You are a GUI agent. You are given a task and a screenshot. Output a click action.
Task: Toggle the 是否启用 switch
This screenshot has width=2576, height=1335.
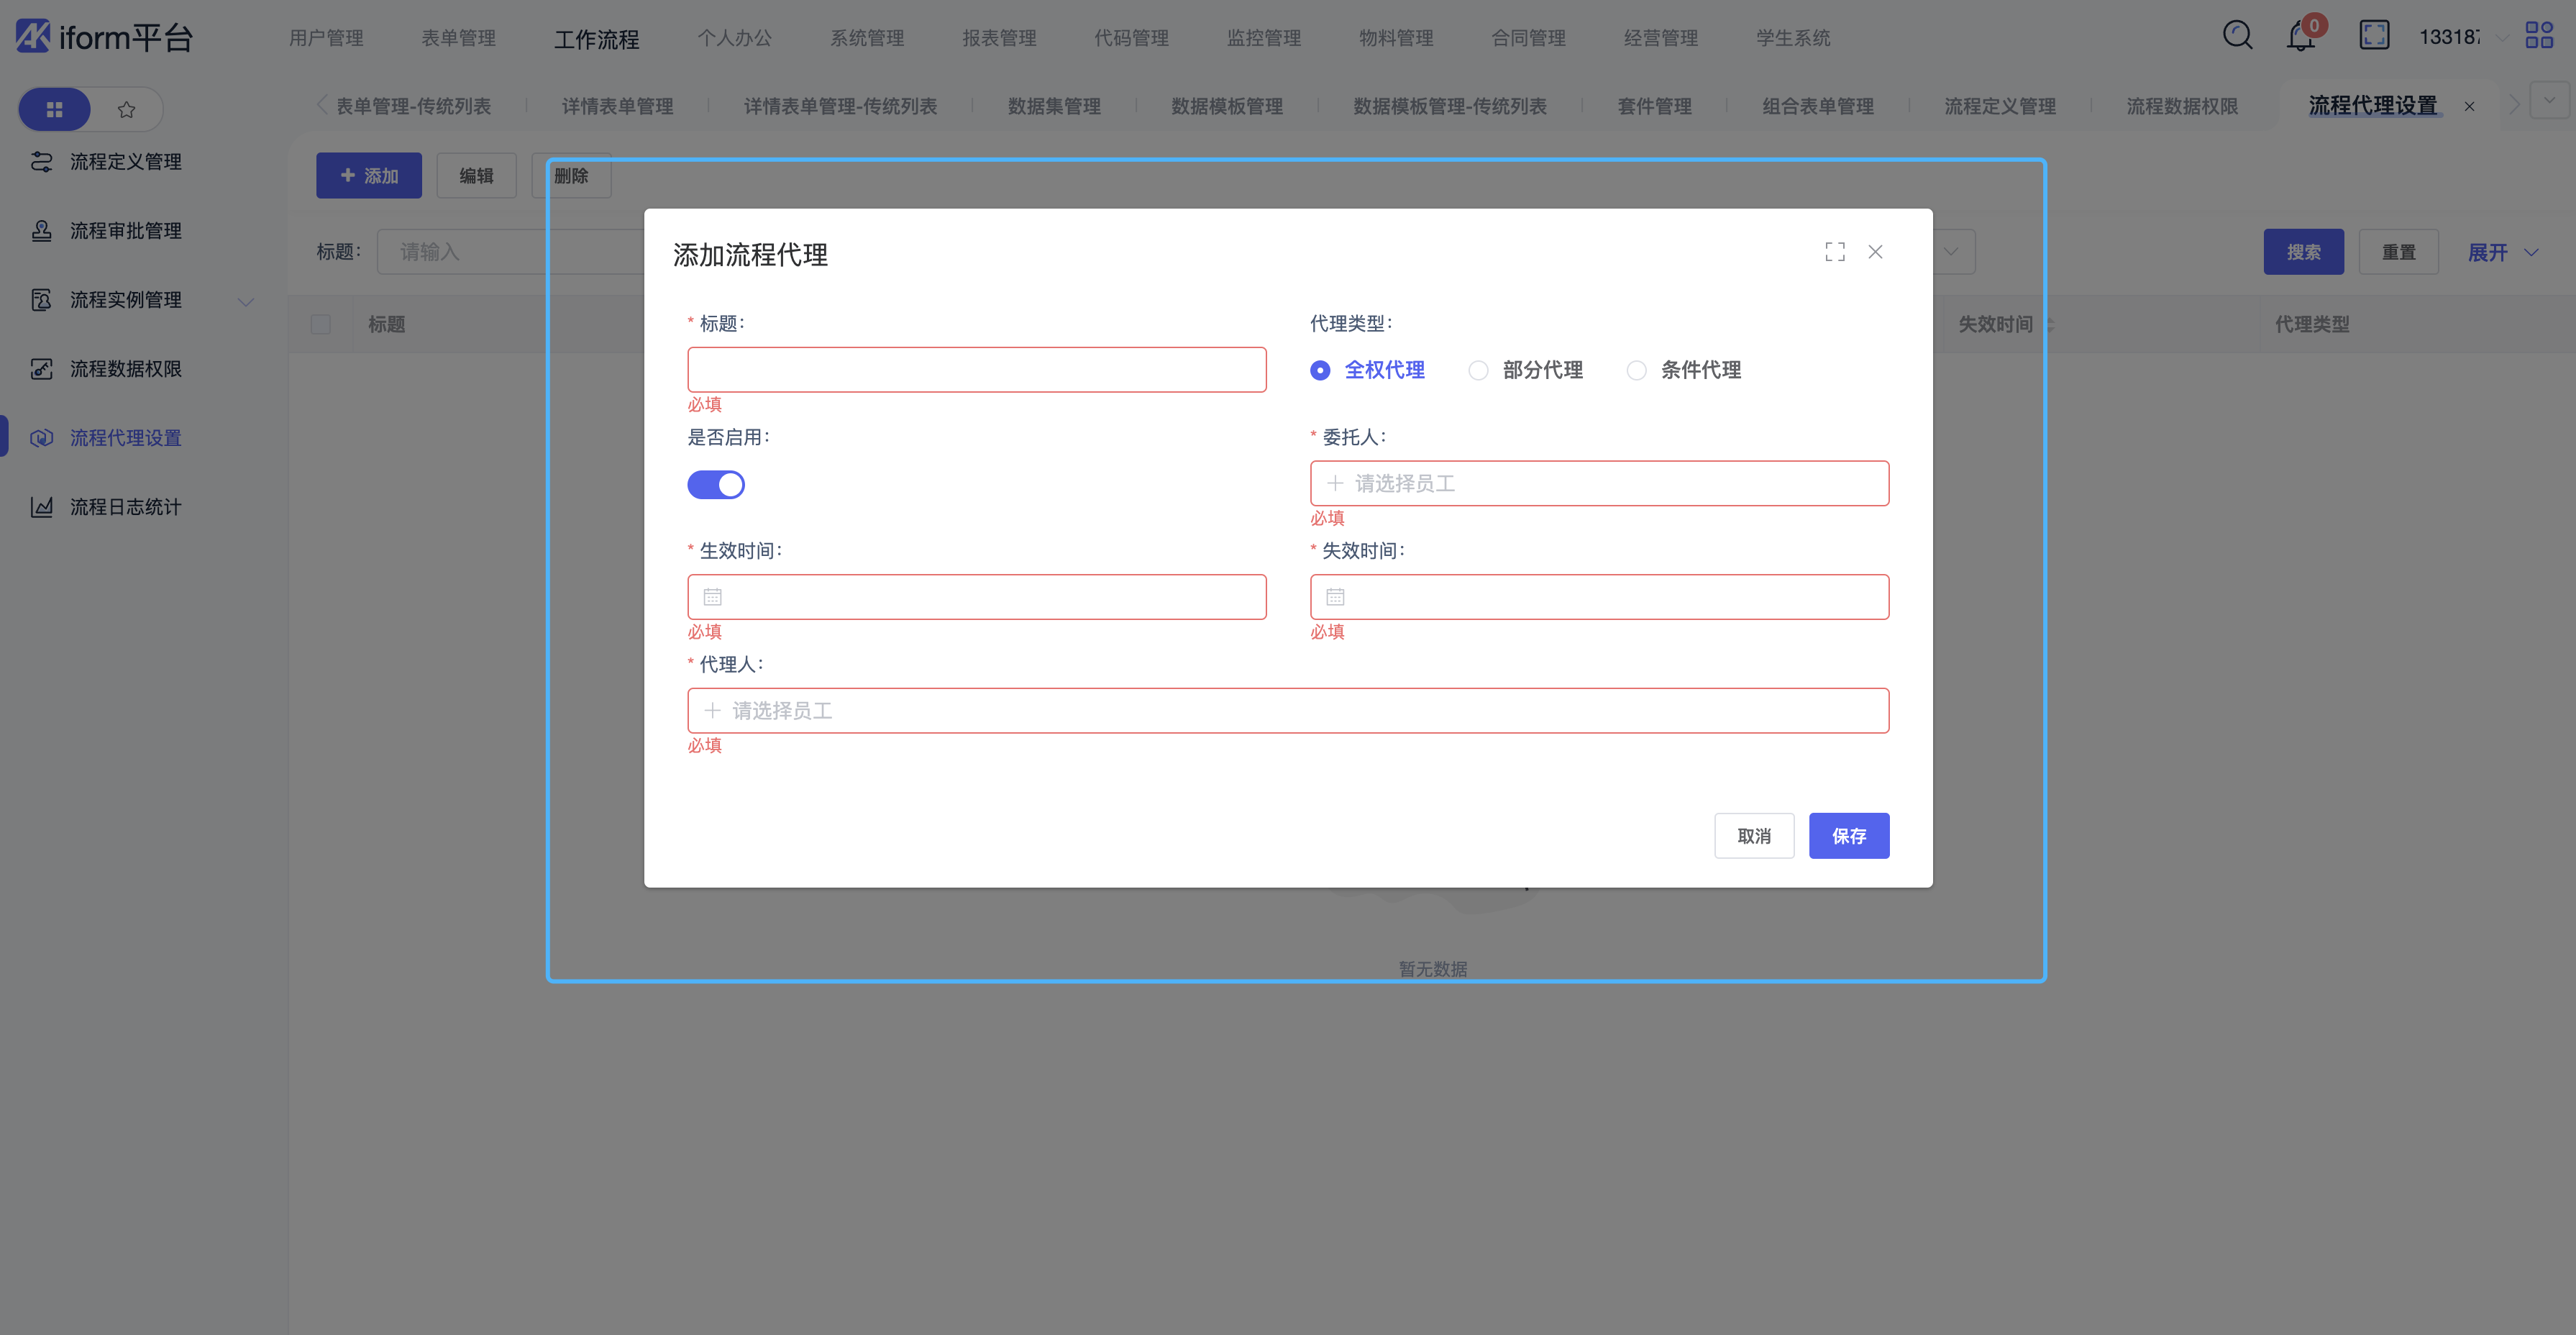(716, 485)
